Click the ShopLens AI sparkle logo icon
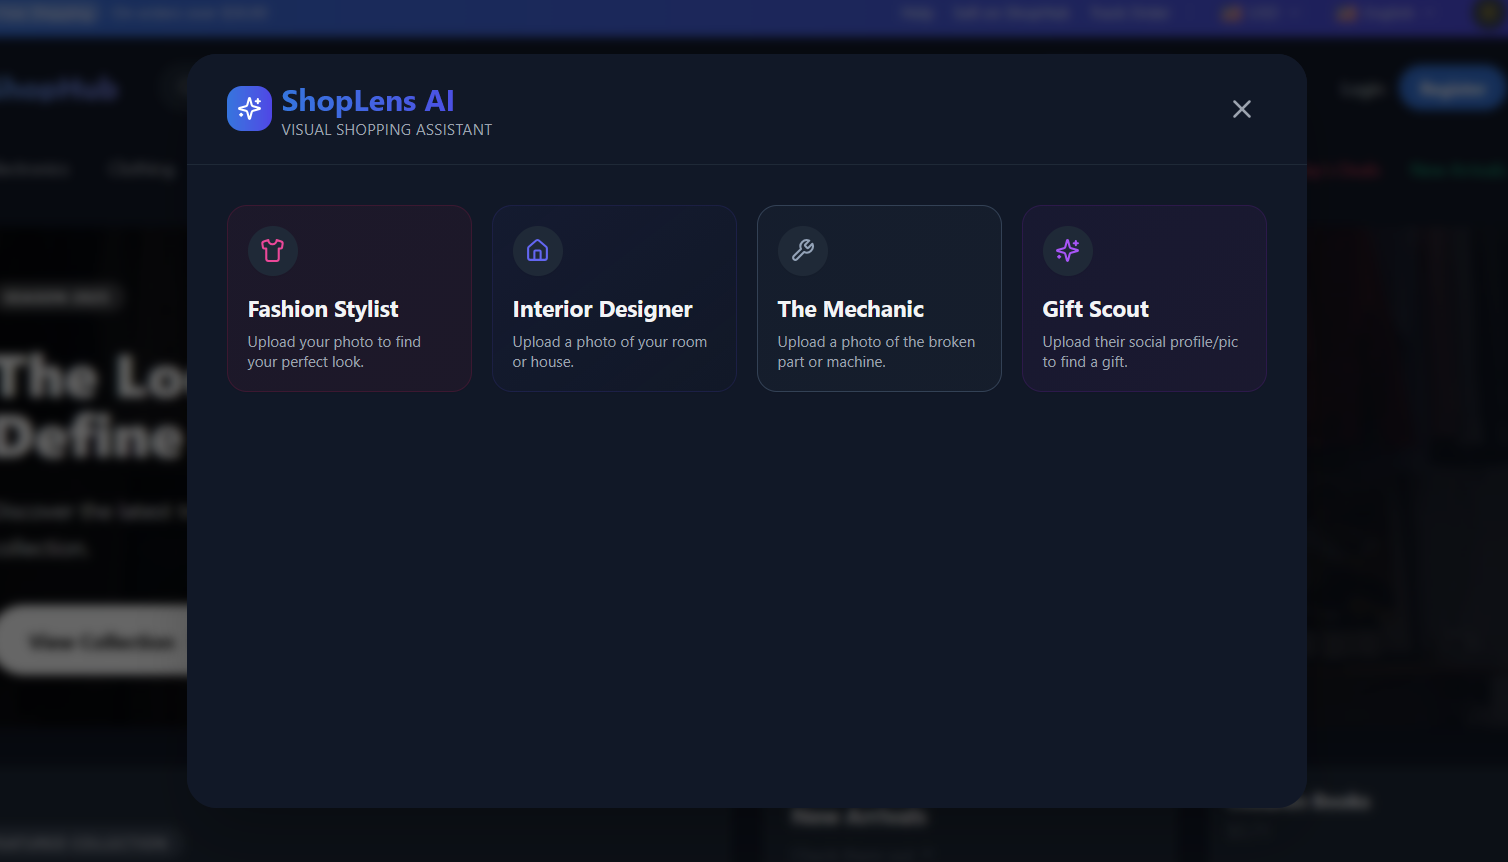 pyautogui.click(x=249, y=108)
